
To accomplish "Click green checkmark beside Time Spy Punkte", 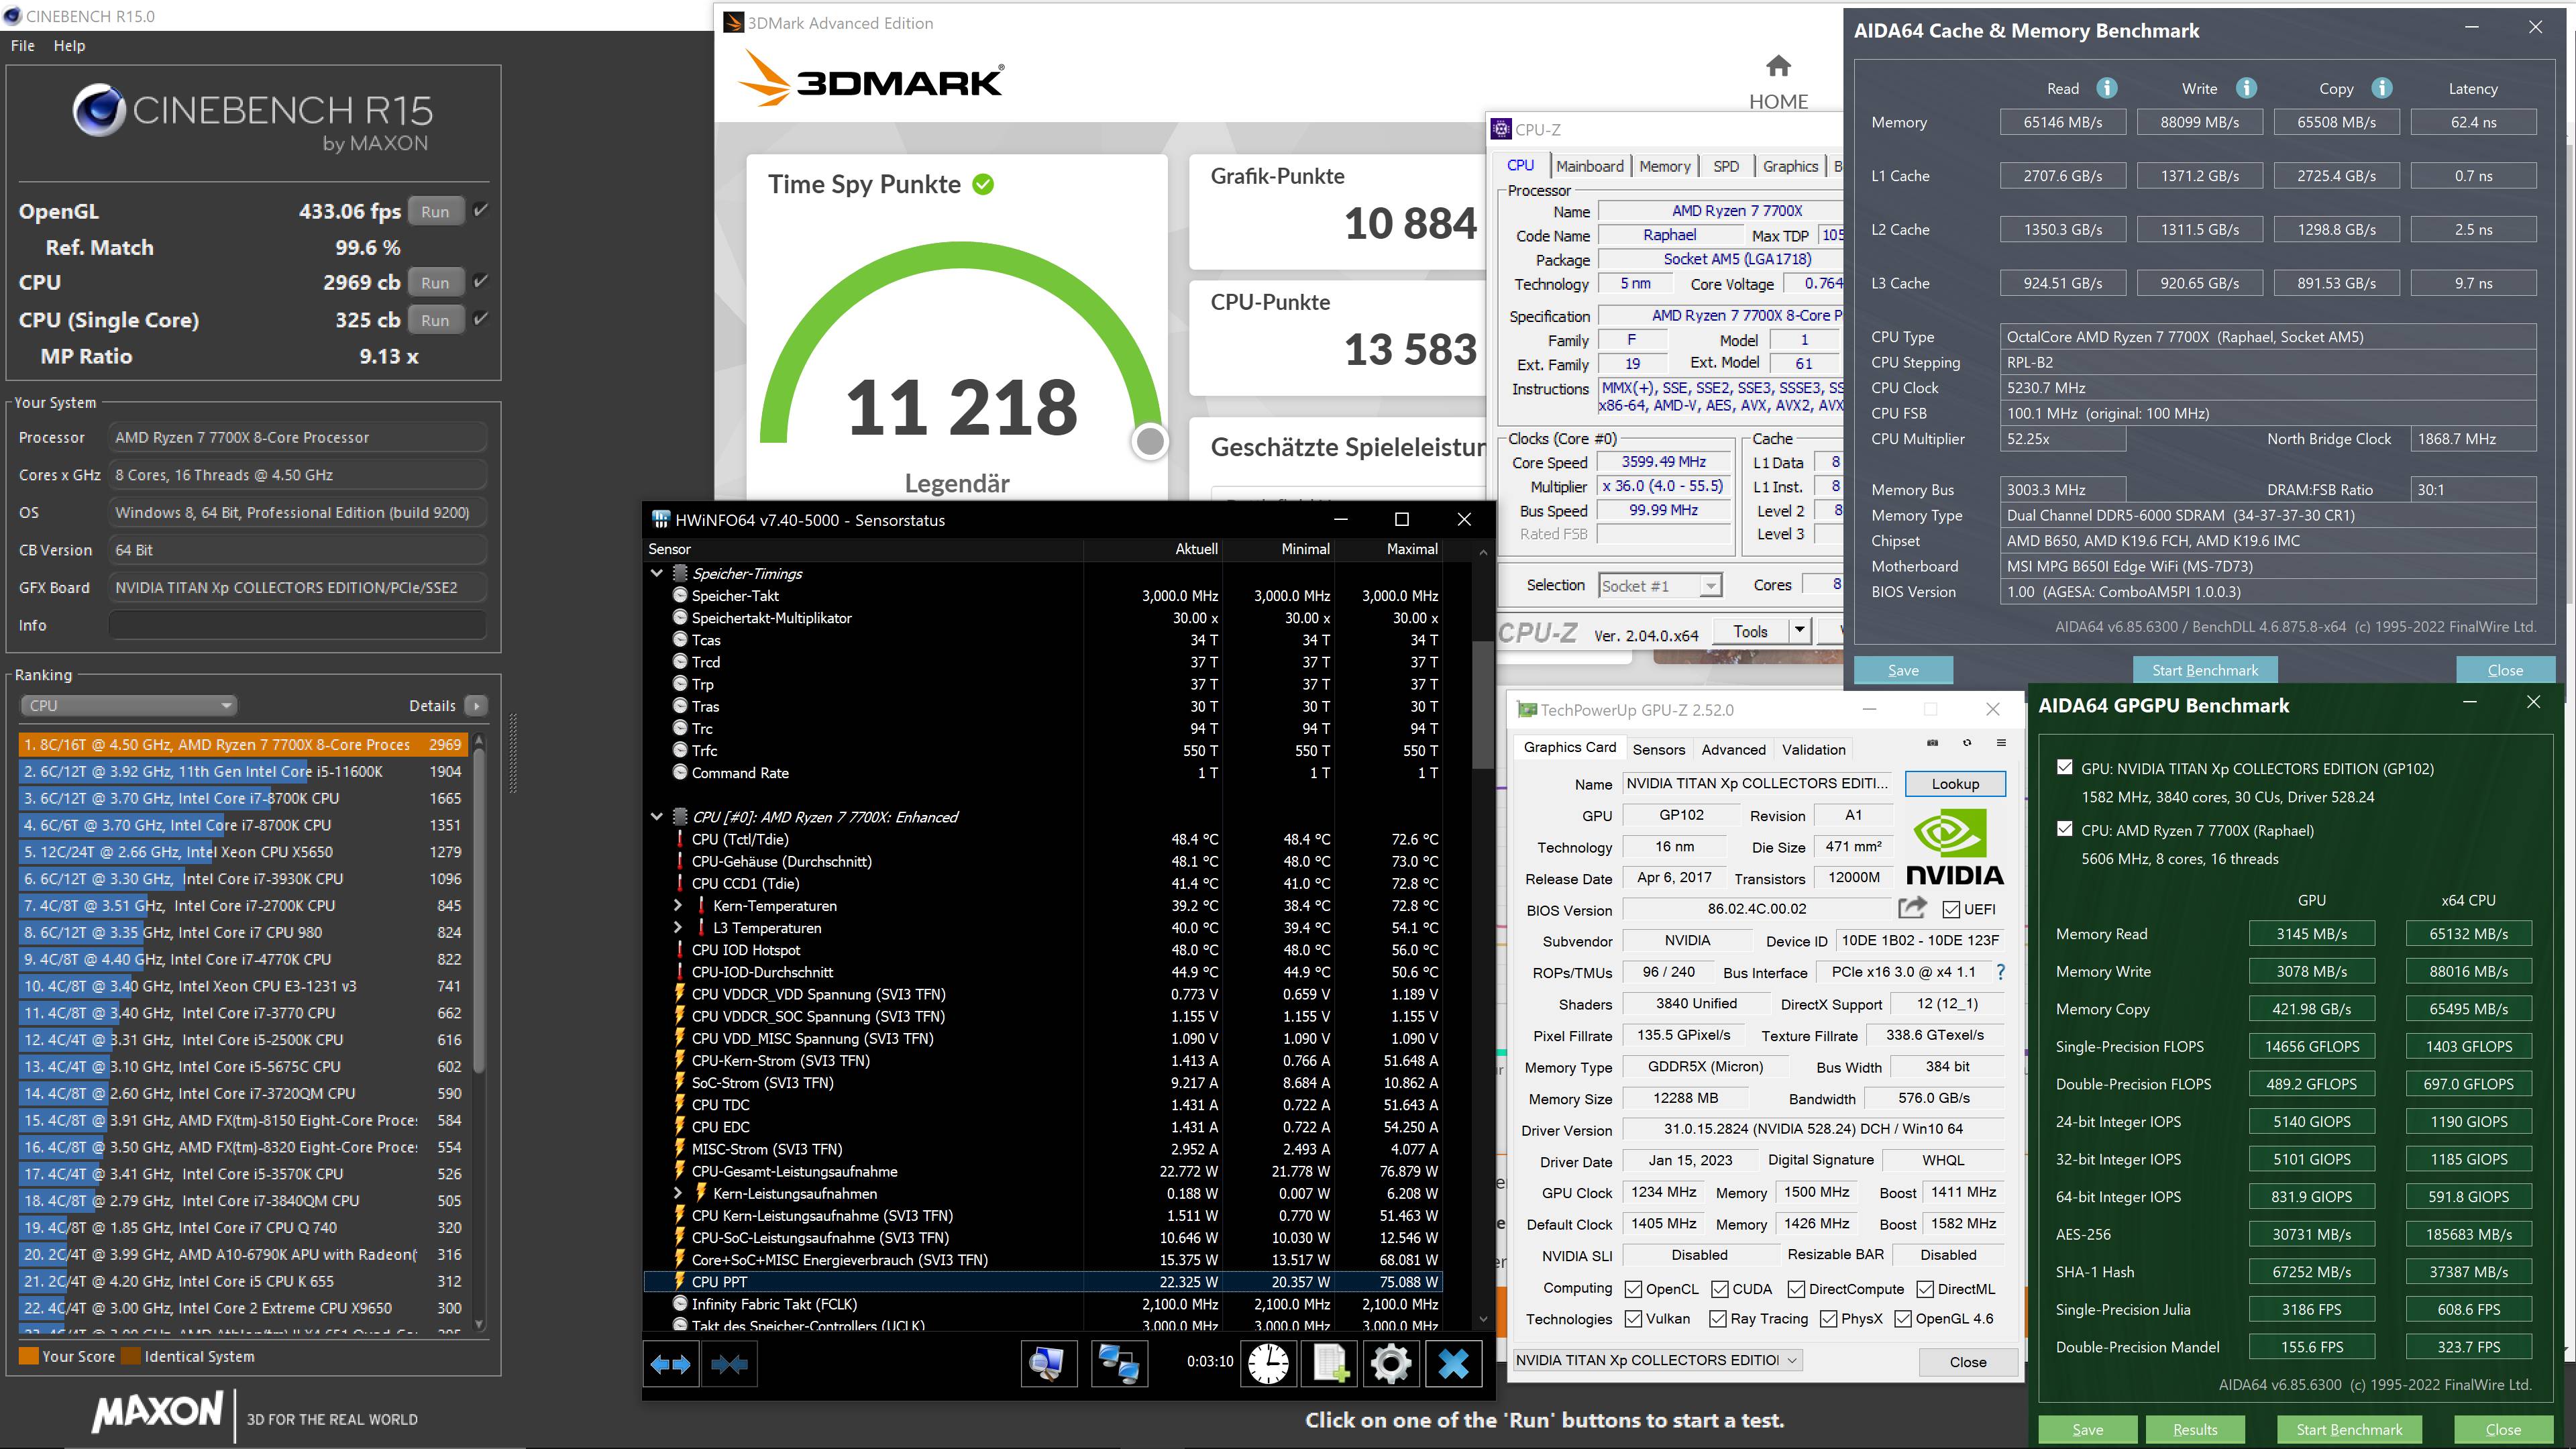I will click(983, 184).
